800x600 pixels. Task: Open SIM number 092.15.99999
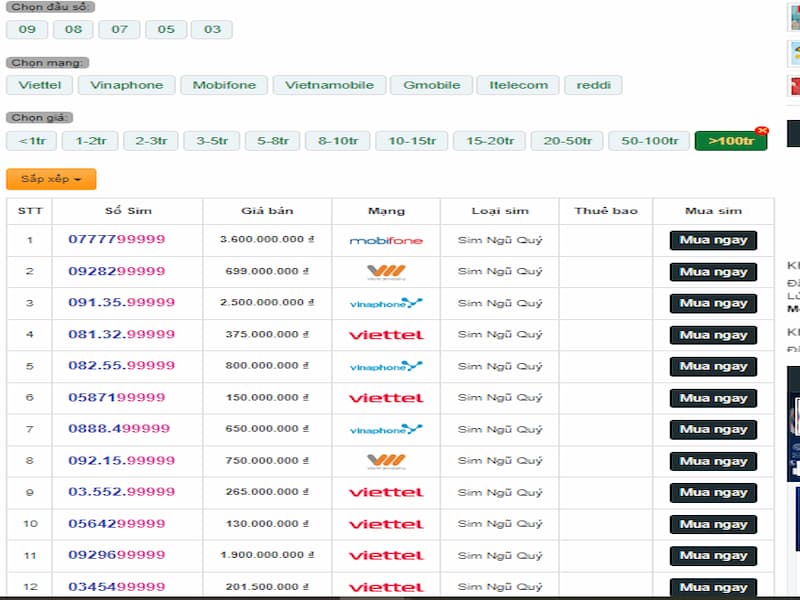click(121, 461)
